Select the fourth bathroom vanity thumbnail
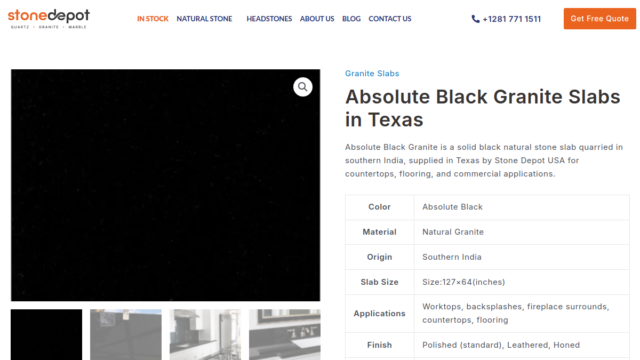Image resolution: width=640 pixels, height=360 pixels. 285,334
